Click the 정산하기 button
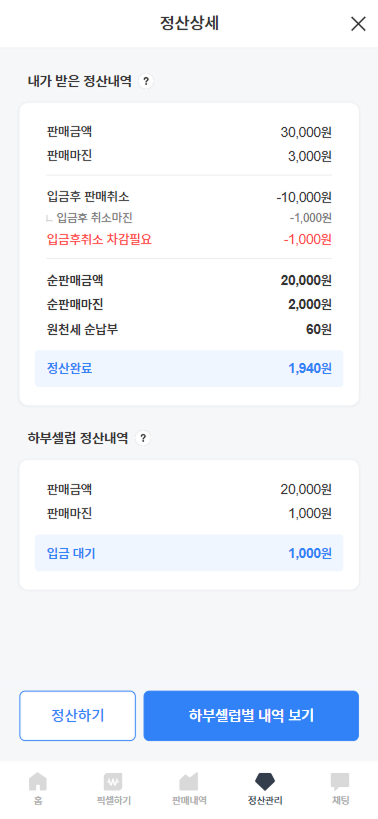Screen dimensions: 378x819 (x=77, y=716)
